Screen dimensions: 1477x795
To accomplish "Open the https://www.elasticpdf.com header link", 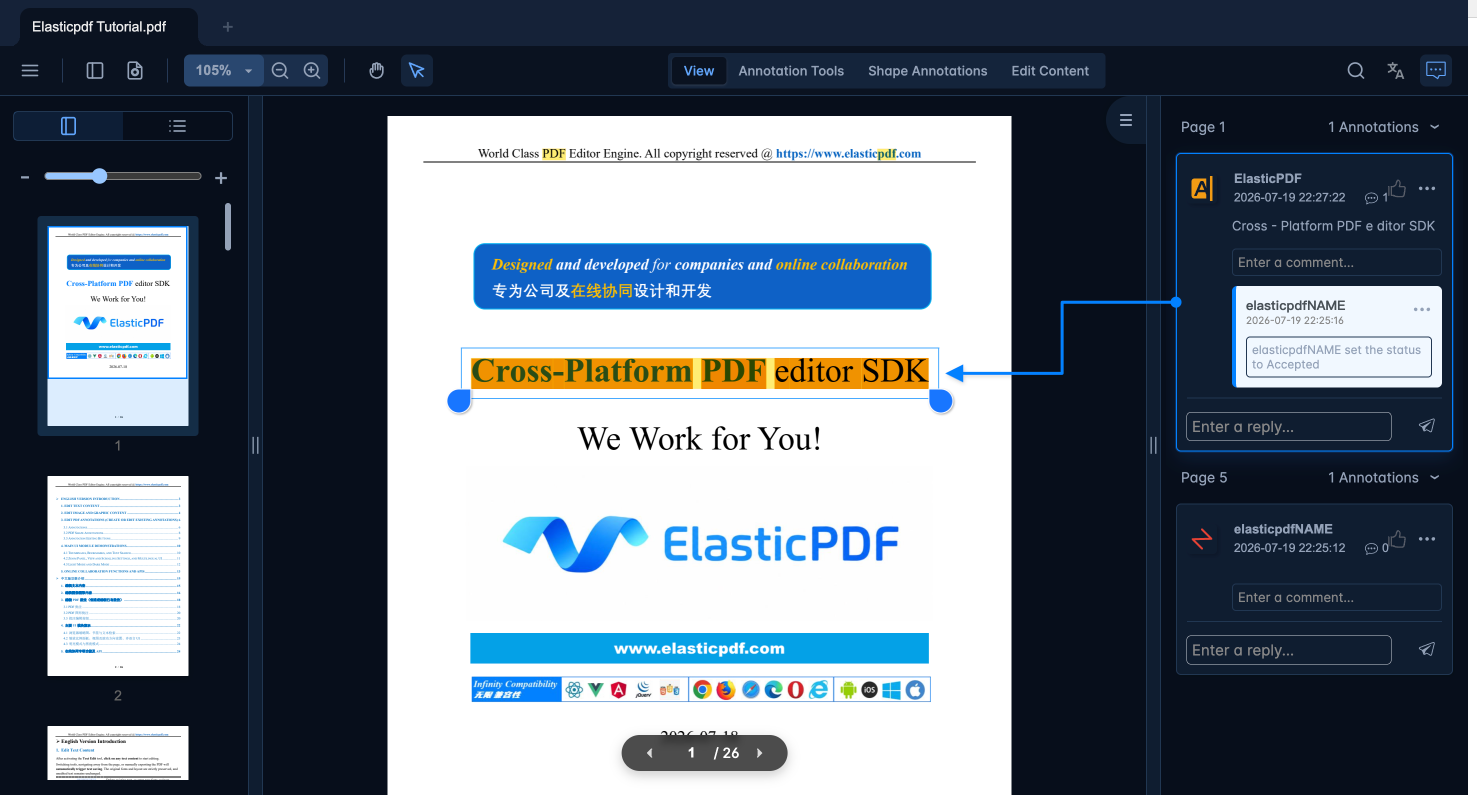I will click(848, 154).
